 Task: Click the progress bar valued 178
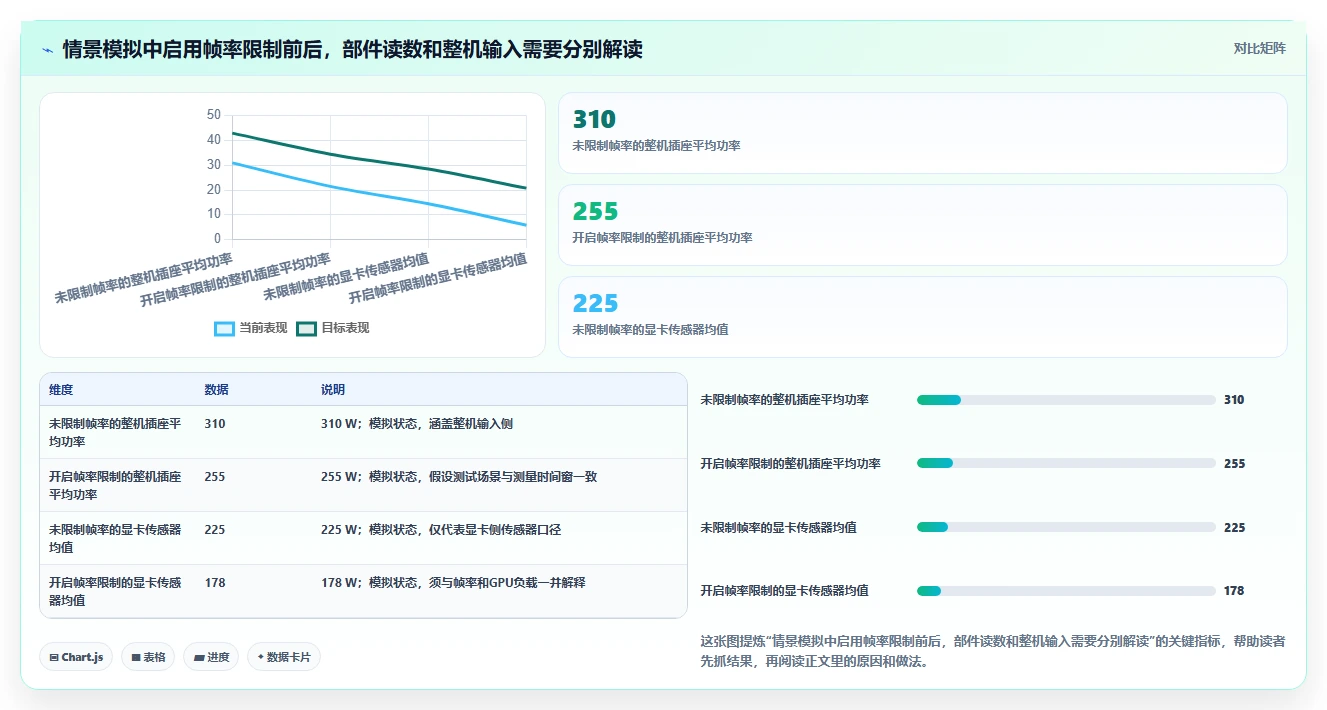tap(1066, 591)
